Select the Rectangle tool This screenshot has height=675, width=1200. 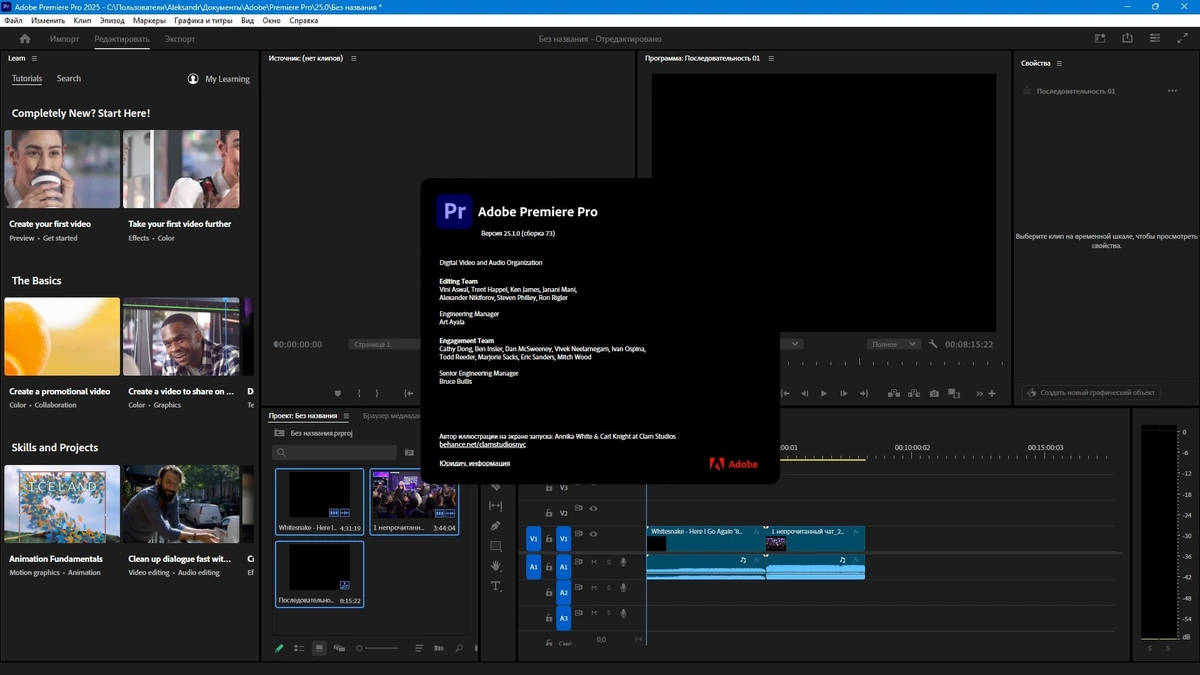point(496,546)
